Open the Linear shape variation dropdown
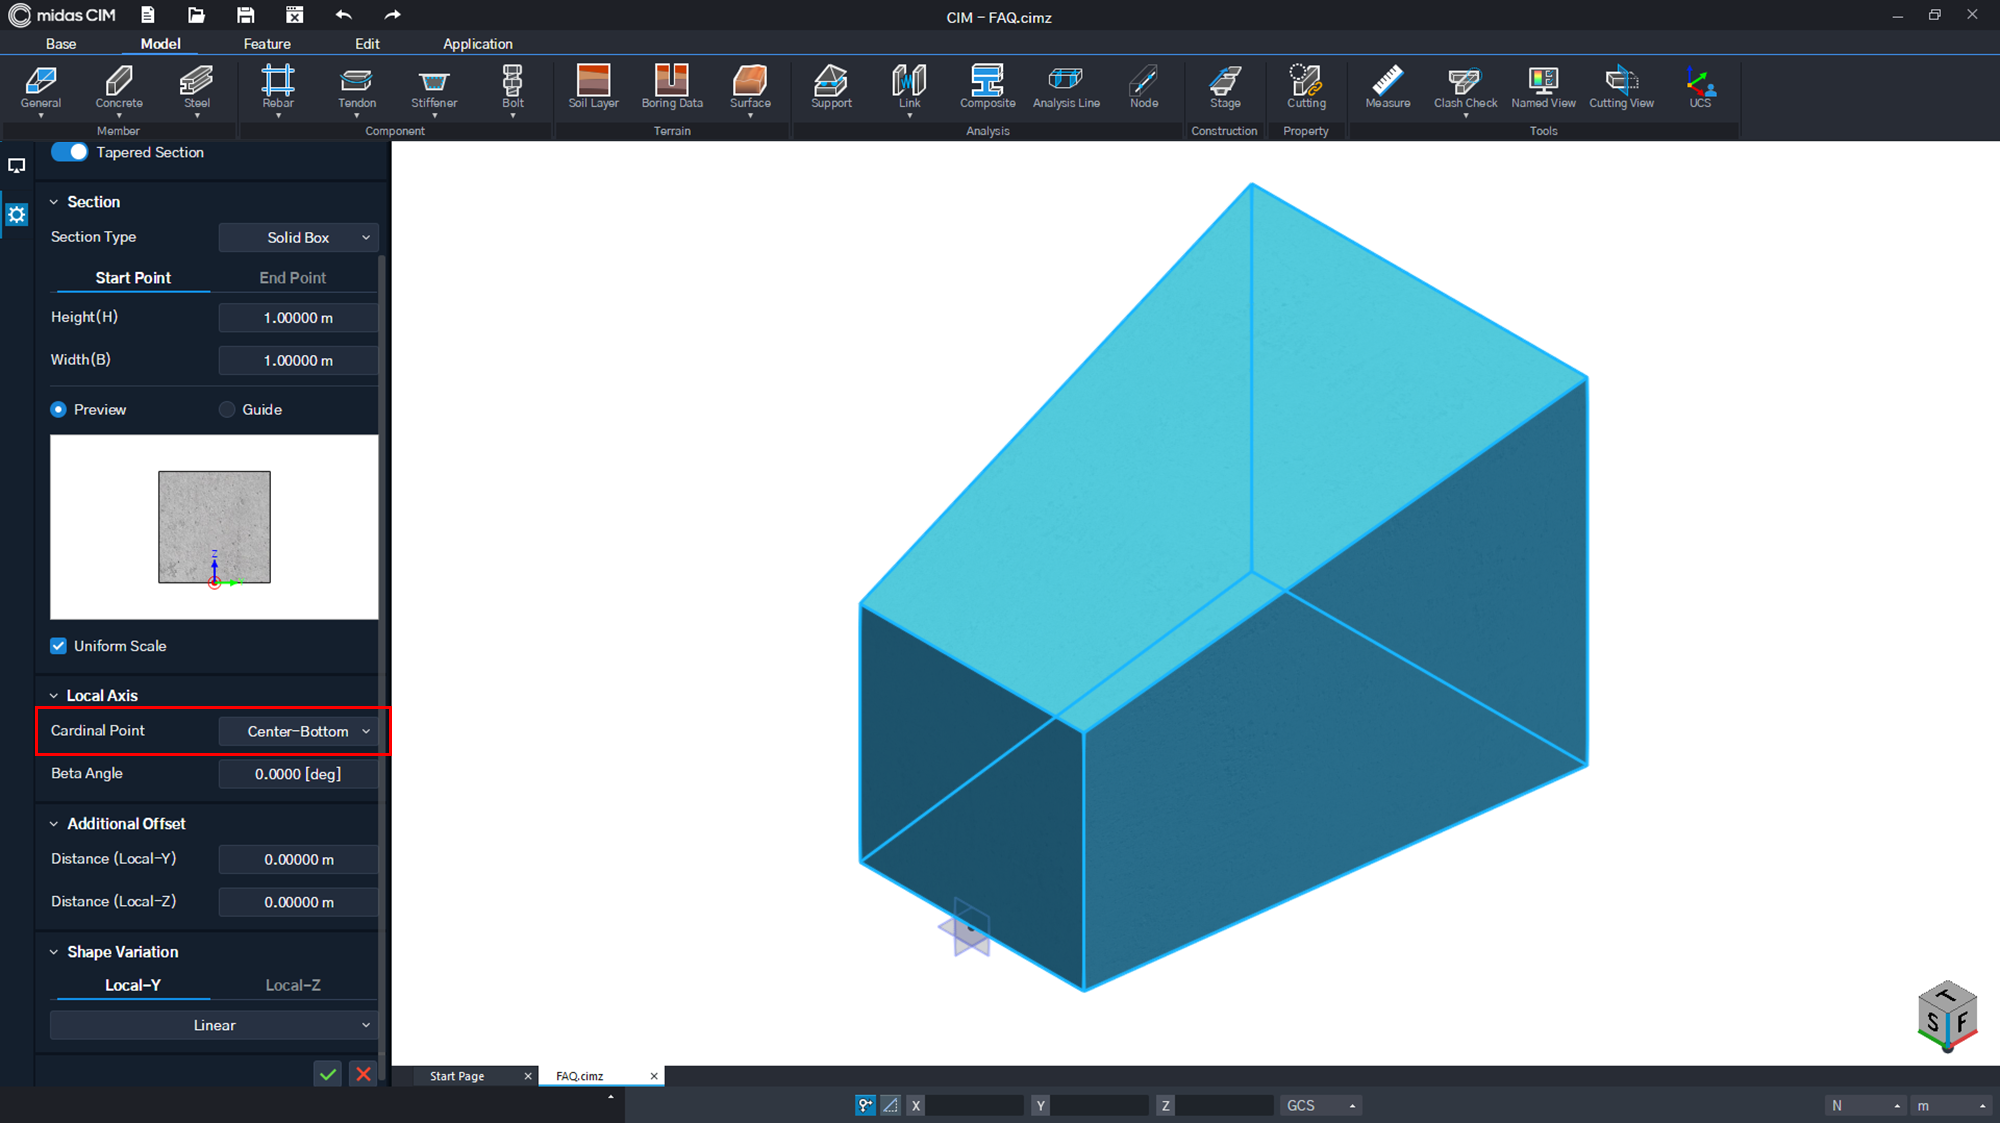This screenshot has width=2000, height=1123. click(x=214, y=1025)
